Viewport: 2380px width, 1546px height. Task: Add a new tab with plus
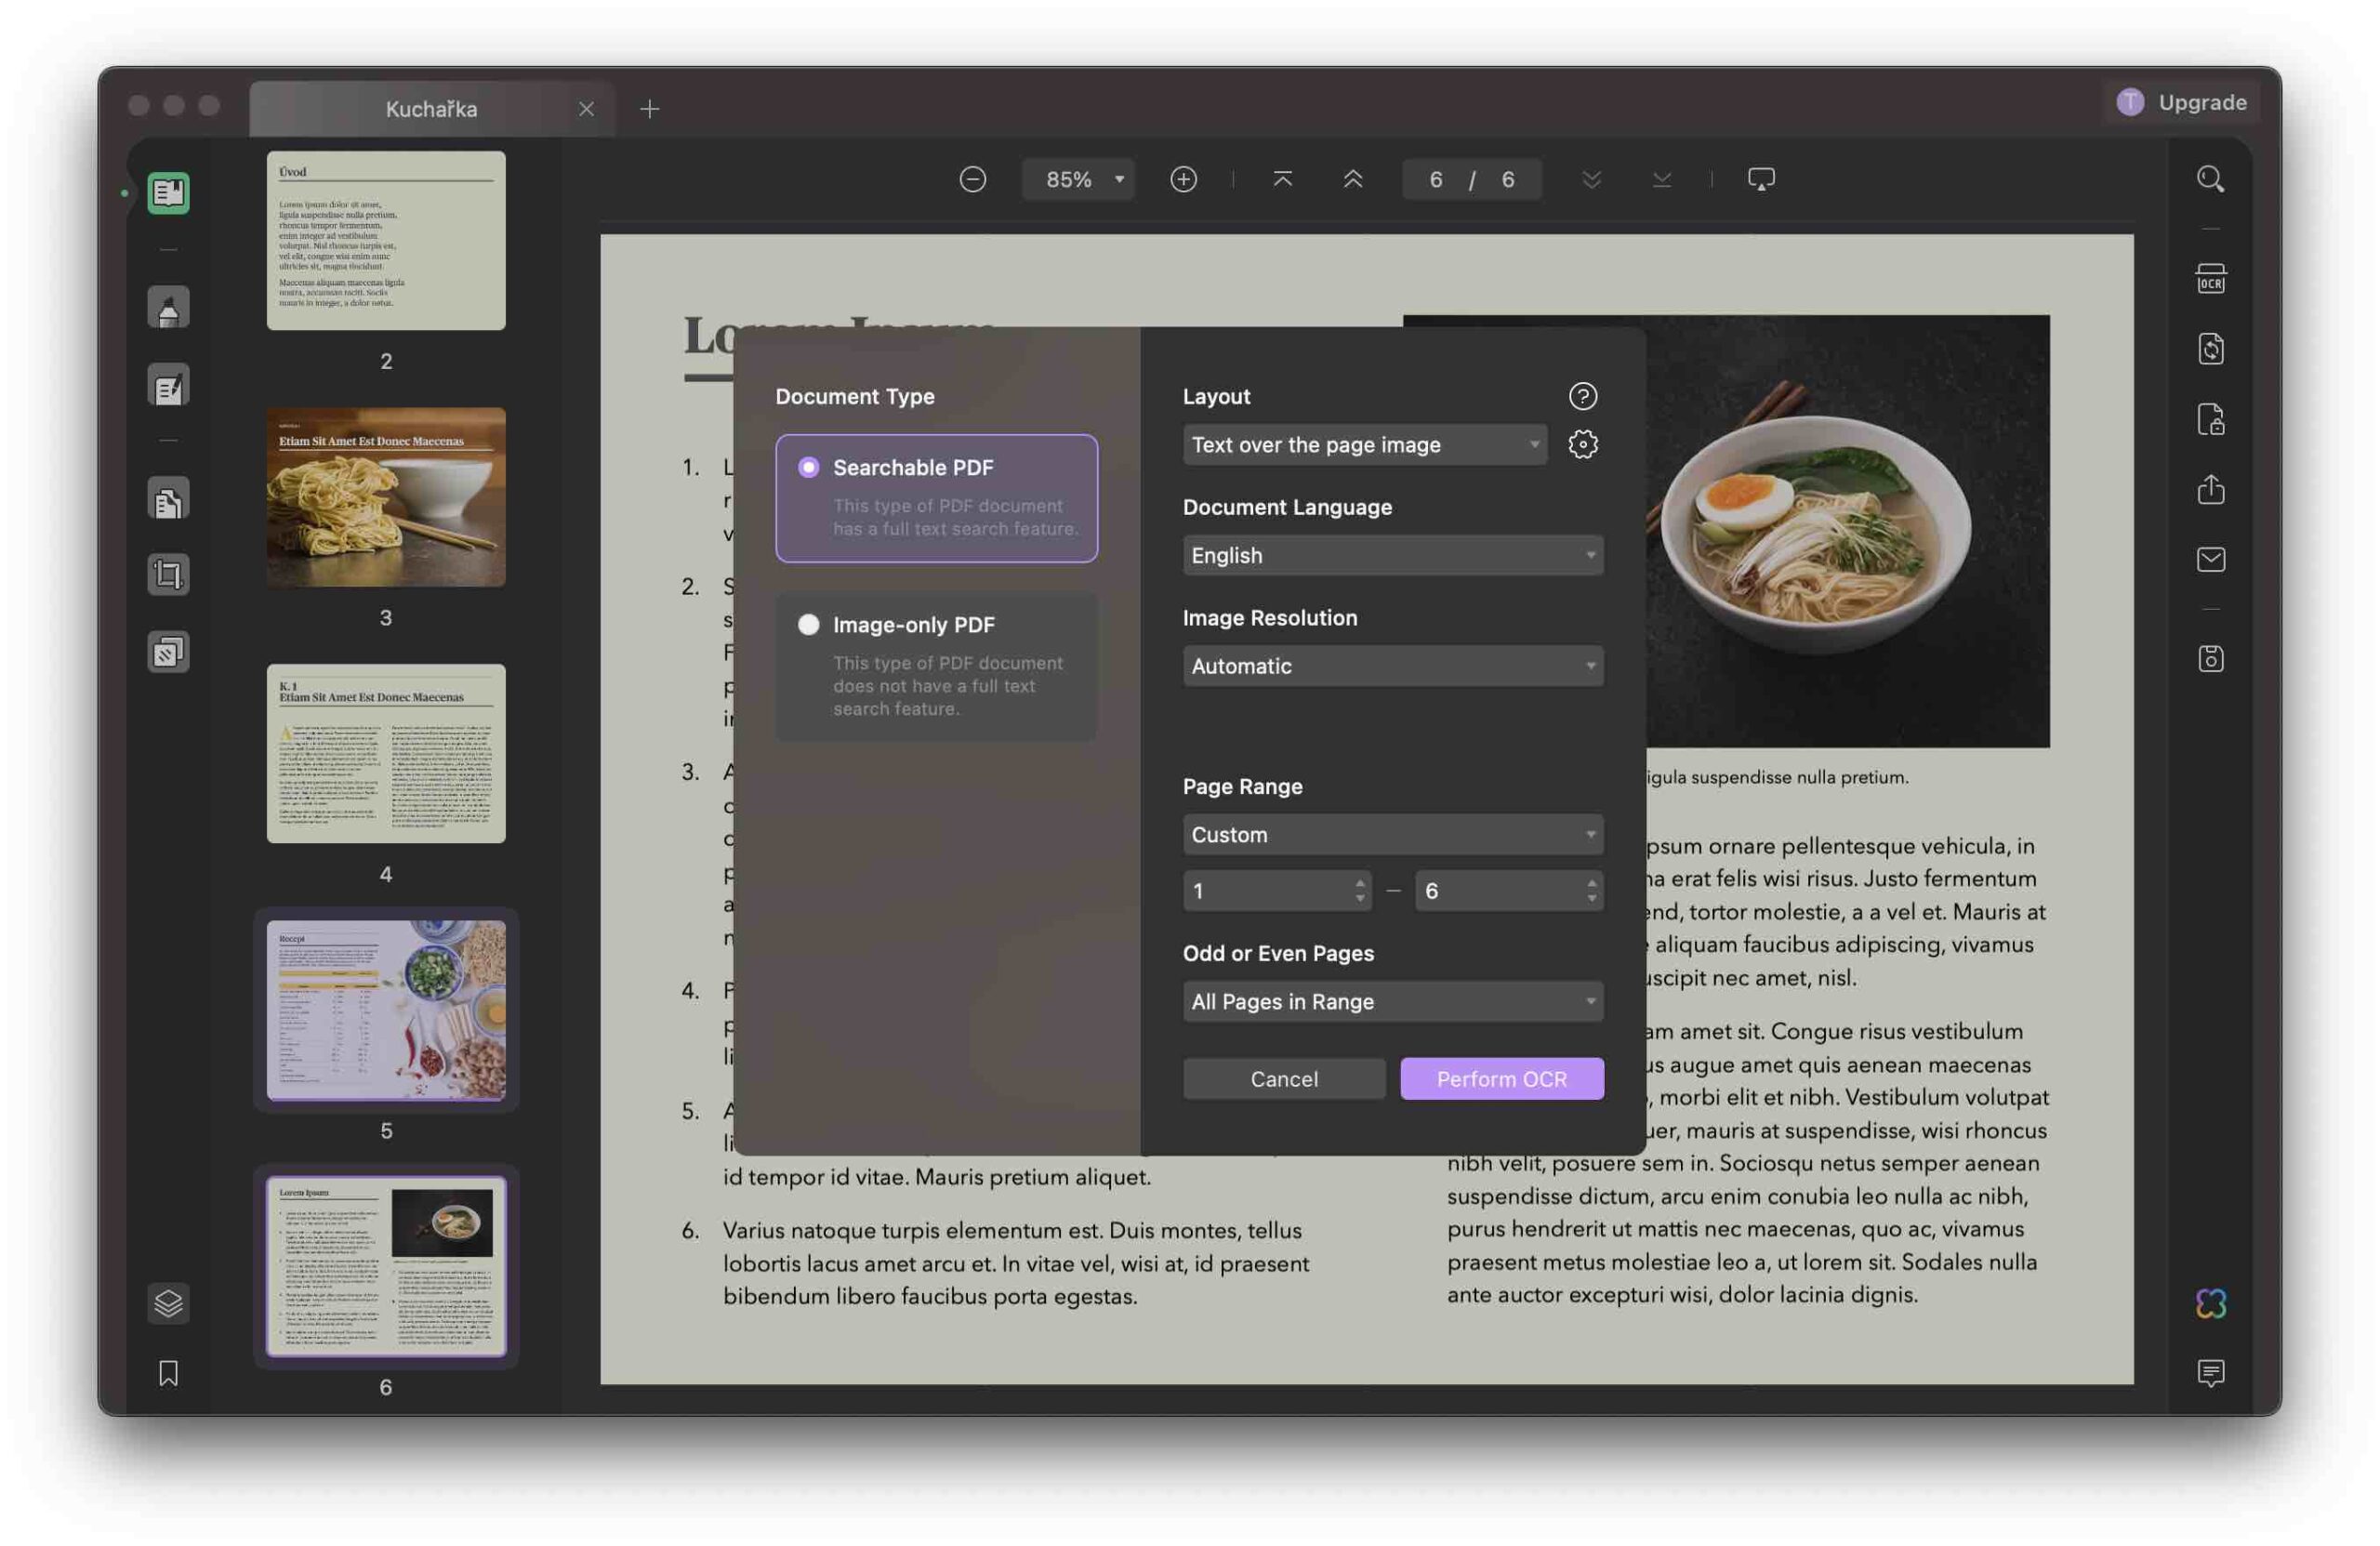point(649,109)
